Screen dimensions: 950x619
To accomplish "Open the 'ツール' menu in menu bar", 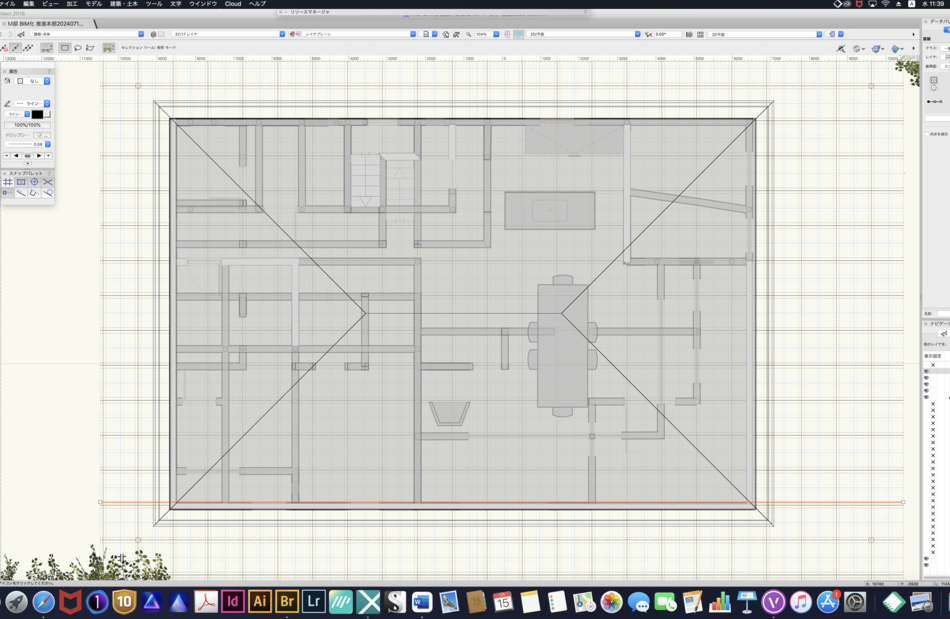I will pos(153,4).
